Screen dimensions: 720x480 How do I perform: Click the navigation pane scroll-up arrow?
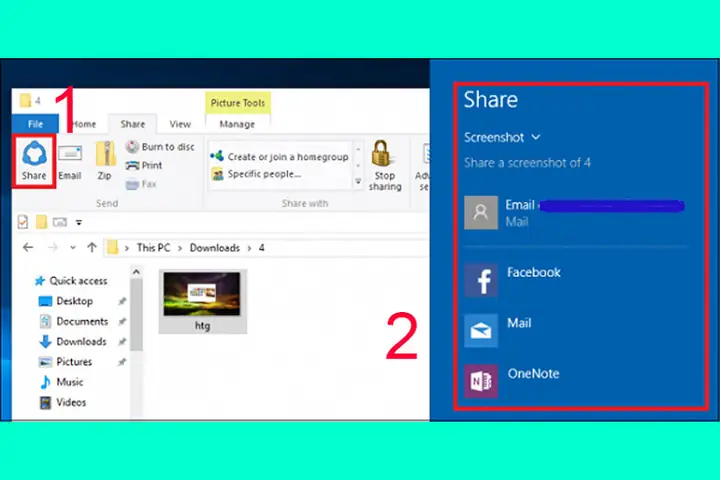click(136, 272)
